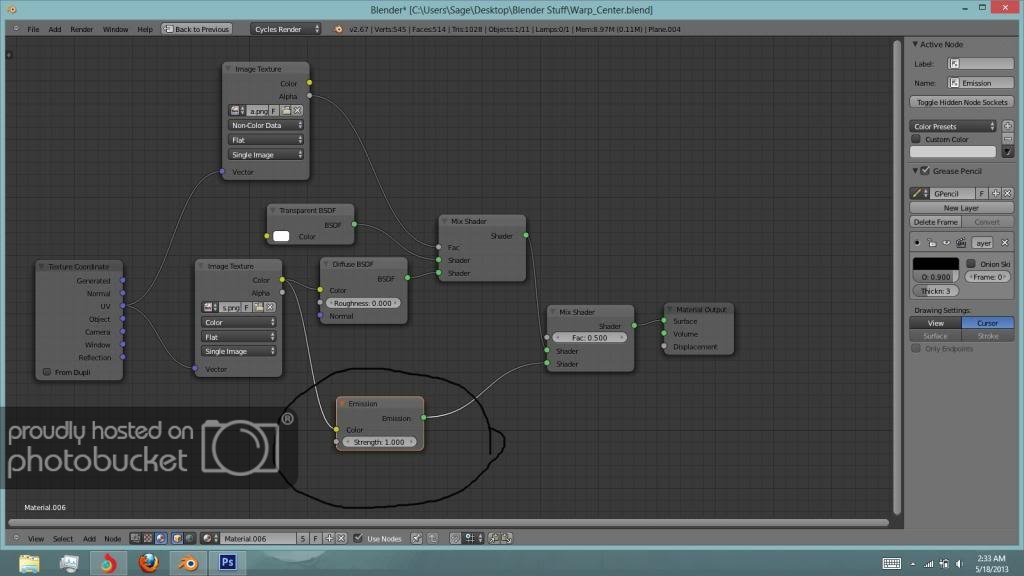Viewport: 1024px width, 576px height.
Task: Open file icon on a.png texture node
Action: pyautogui.click(x=285, y=111)
